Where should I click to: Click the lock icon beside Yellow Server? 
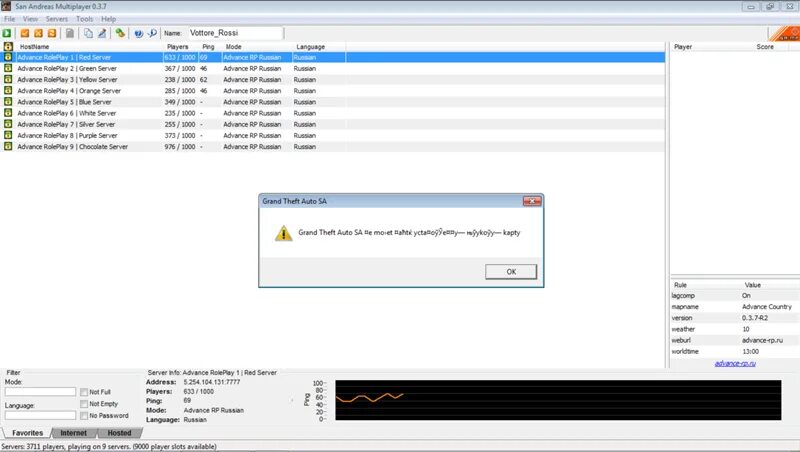coord(8,80)
